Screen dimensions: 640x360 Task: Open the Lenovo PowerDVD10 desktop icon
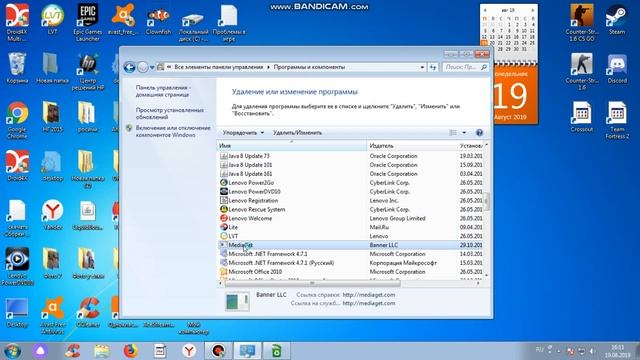click(17, 267)
